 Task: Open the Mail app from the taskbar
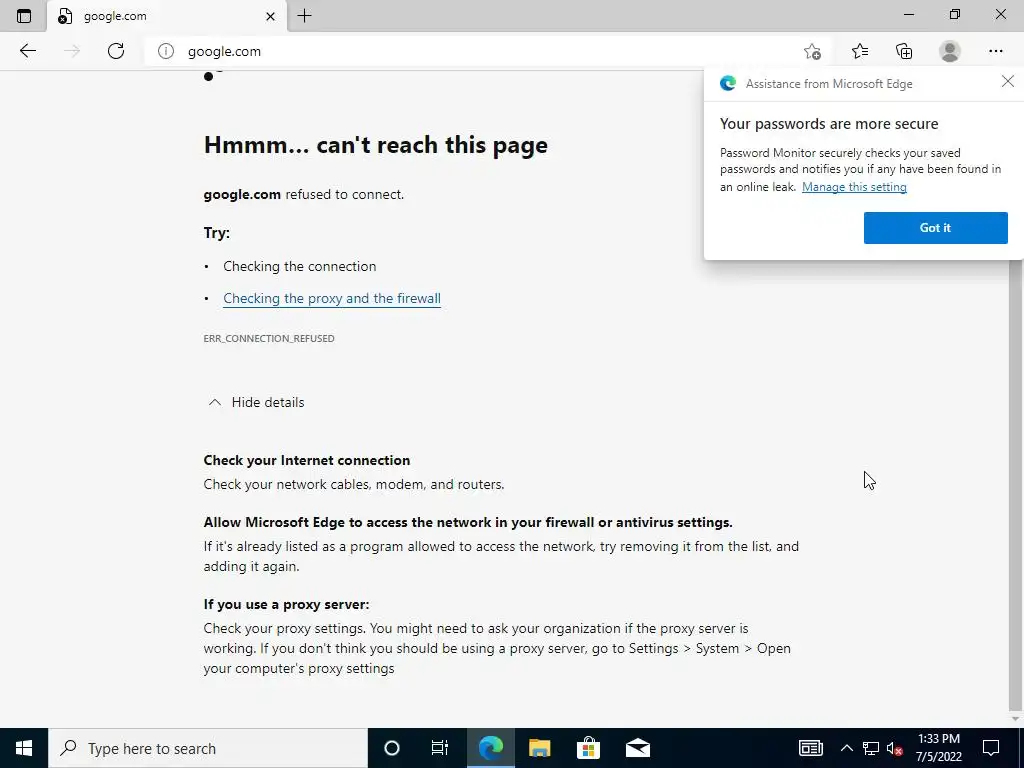click(637, 748)
